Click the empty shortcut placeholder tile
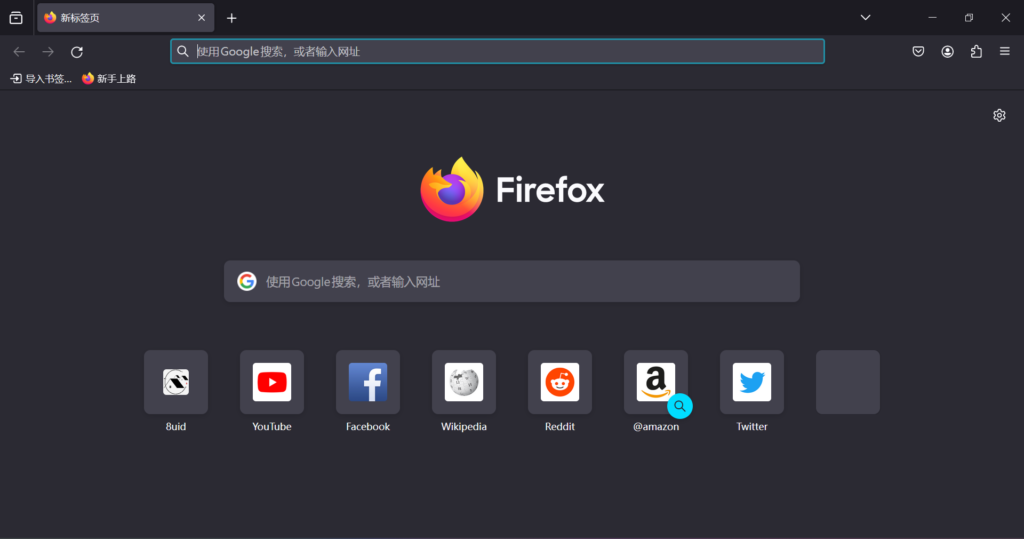The height and width of the screenshot is (539, 1024). click(x=848, y=382)
